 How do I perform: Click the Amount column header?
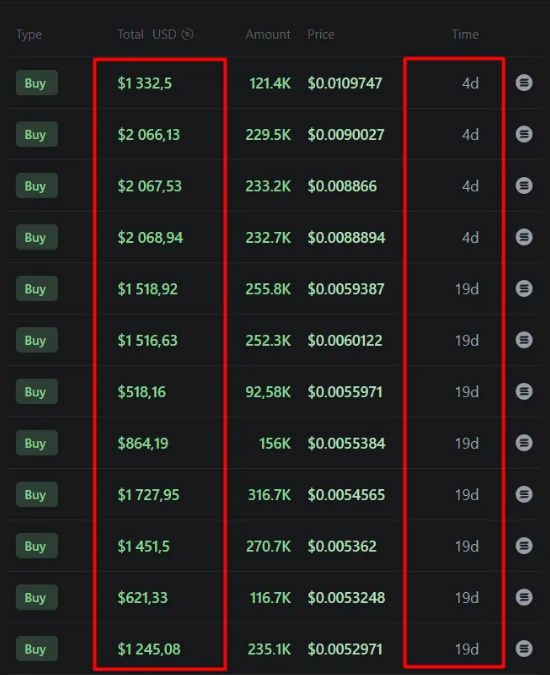coord(268,34)
